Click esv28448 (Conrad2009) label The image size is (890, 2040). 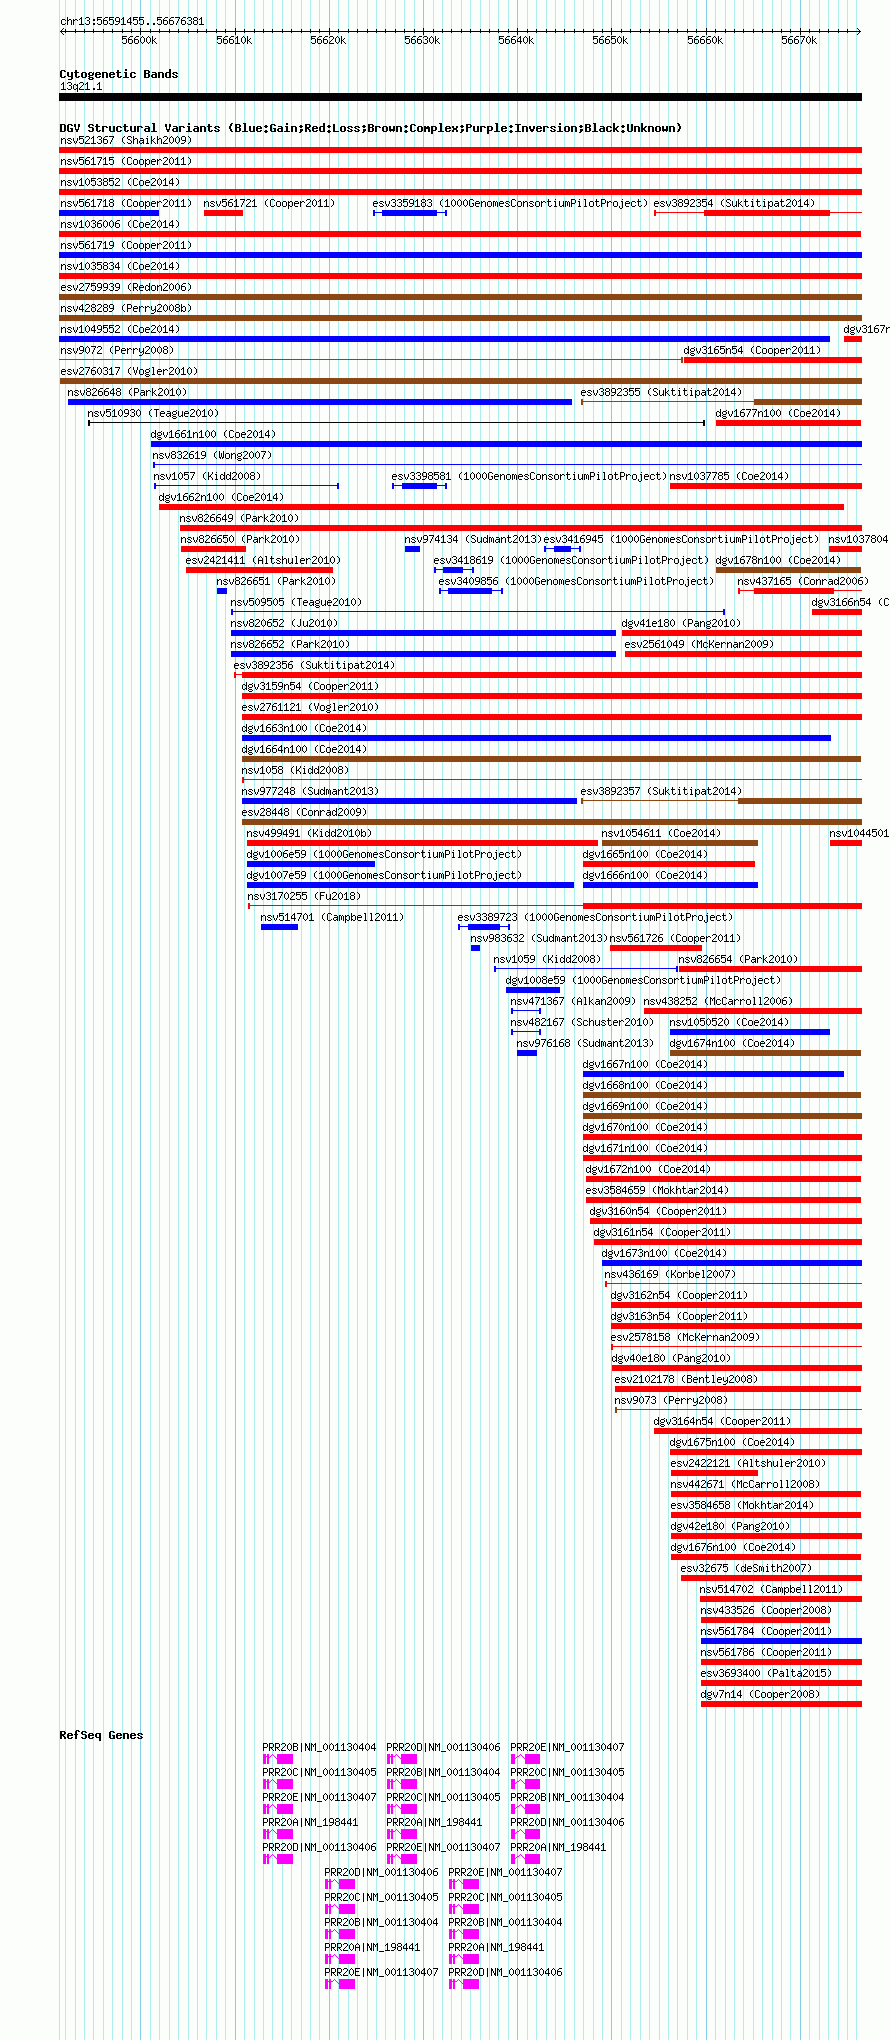tap(304, 812)
